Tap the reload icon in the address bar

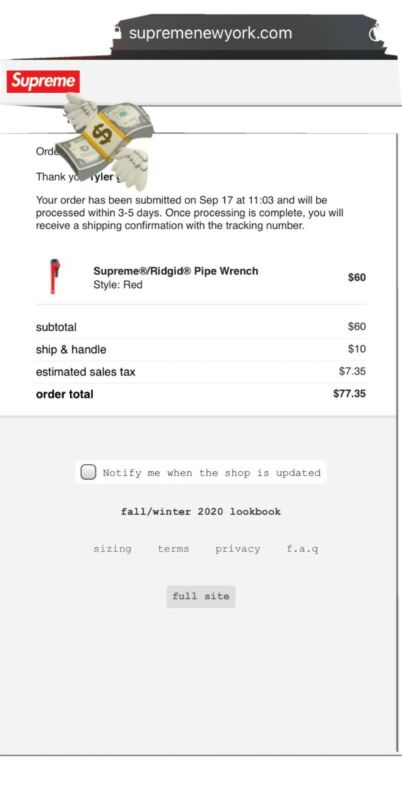pos(374,34)
